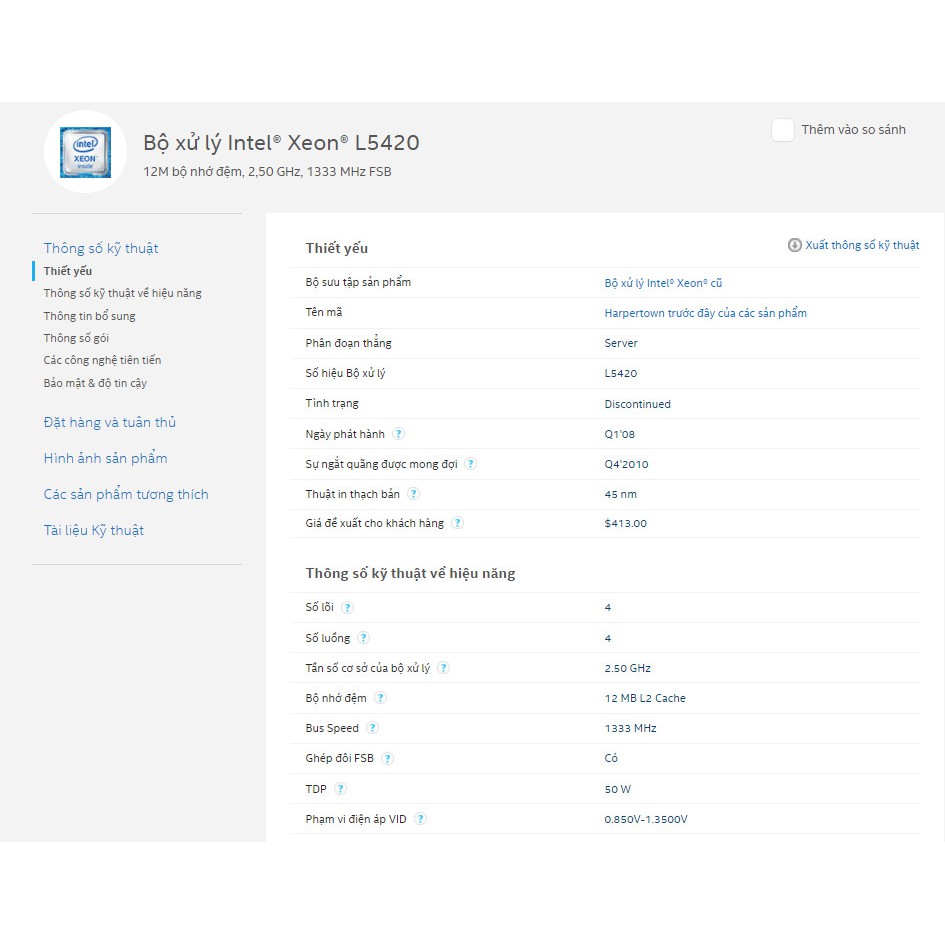Screen dimensions: 945x945
Task: Select Bảo mật & độ tin cậy sidebar item
Action: point(95,383)
